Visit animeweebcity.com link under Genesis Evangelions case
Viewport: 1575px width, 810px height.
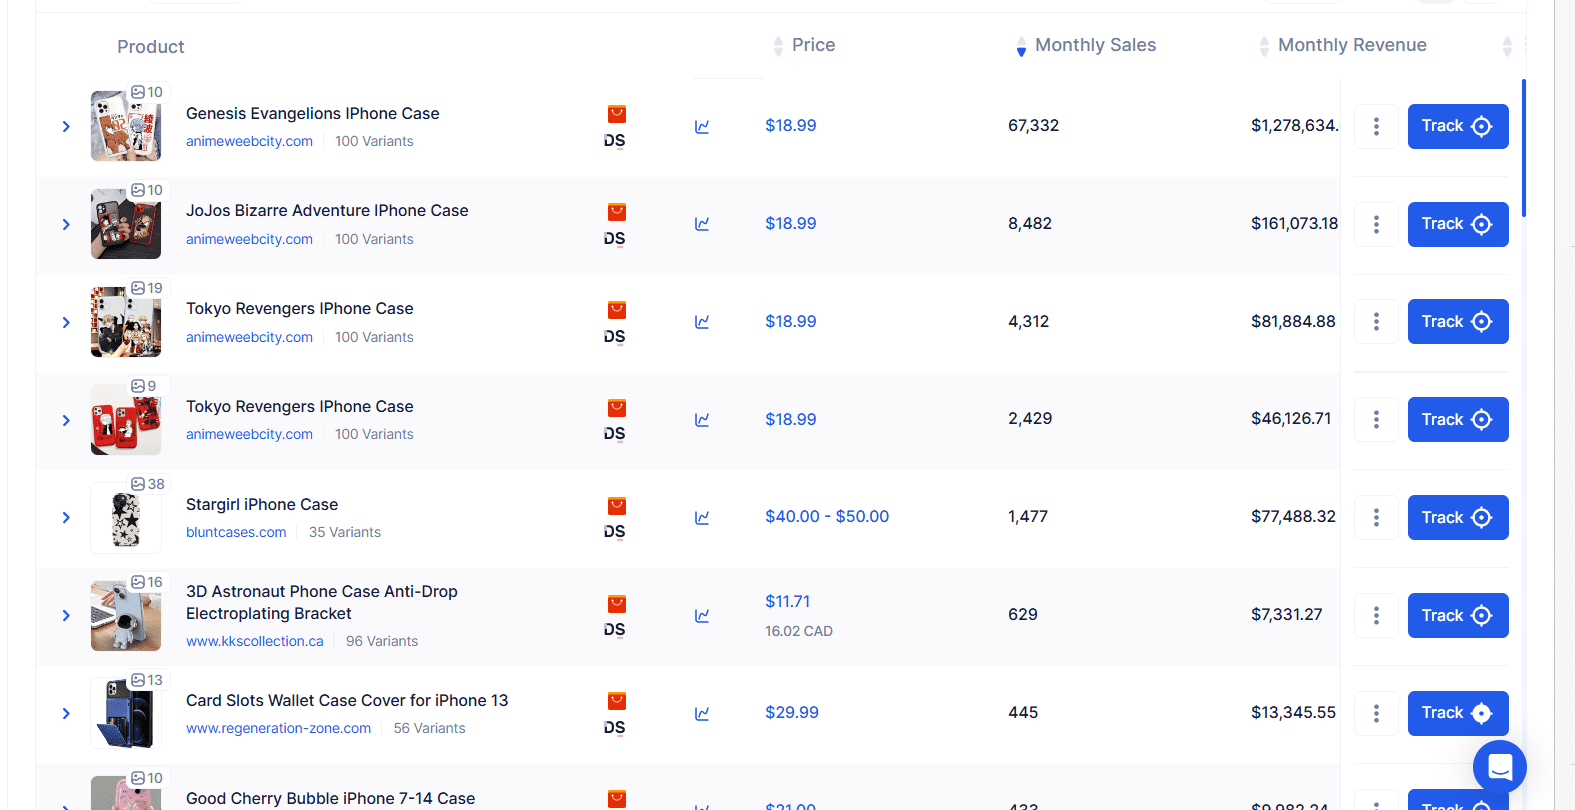(x=249, y=142)
